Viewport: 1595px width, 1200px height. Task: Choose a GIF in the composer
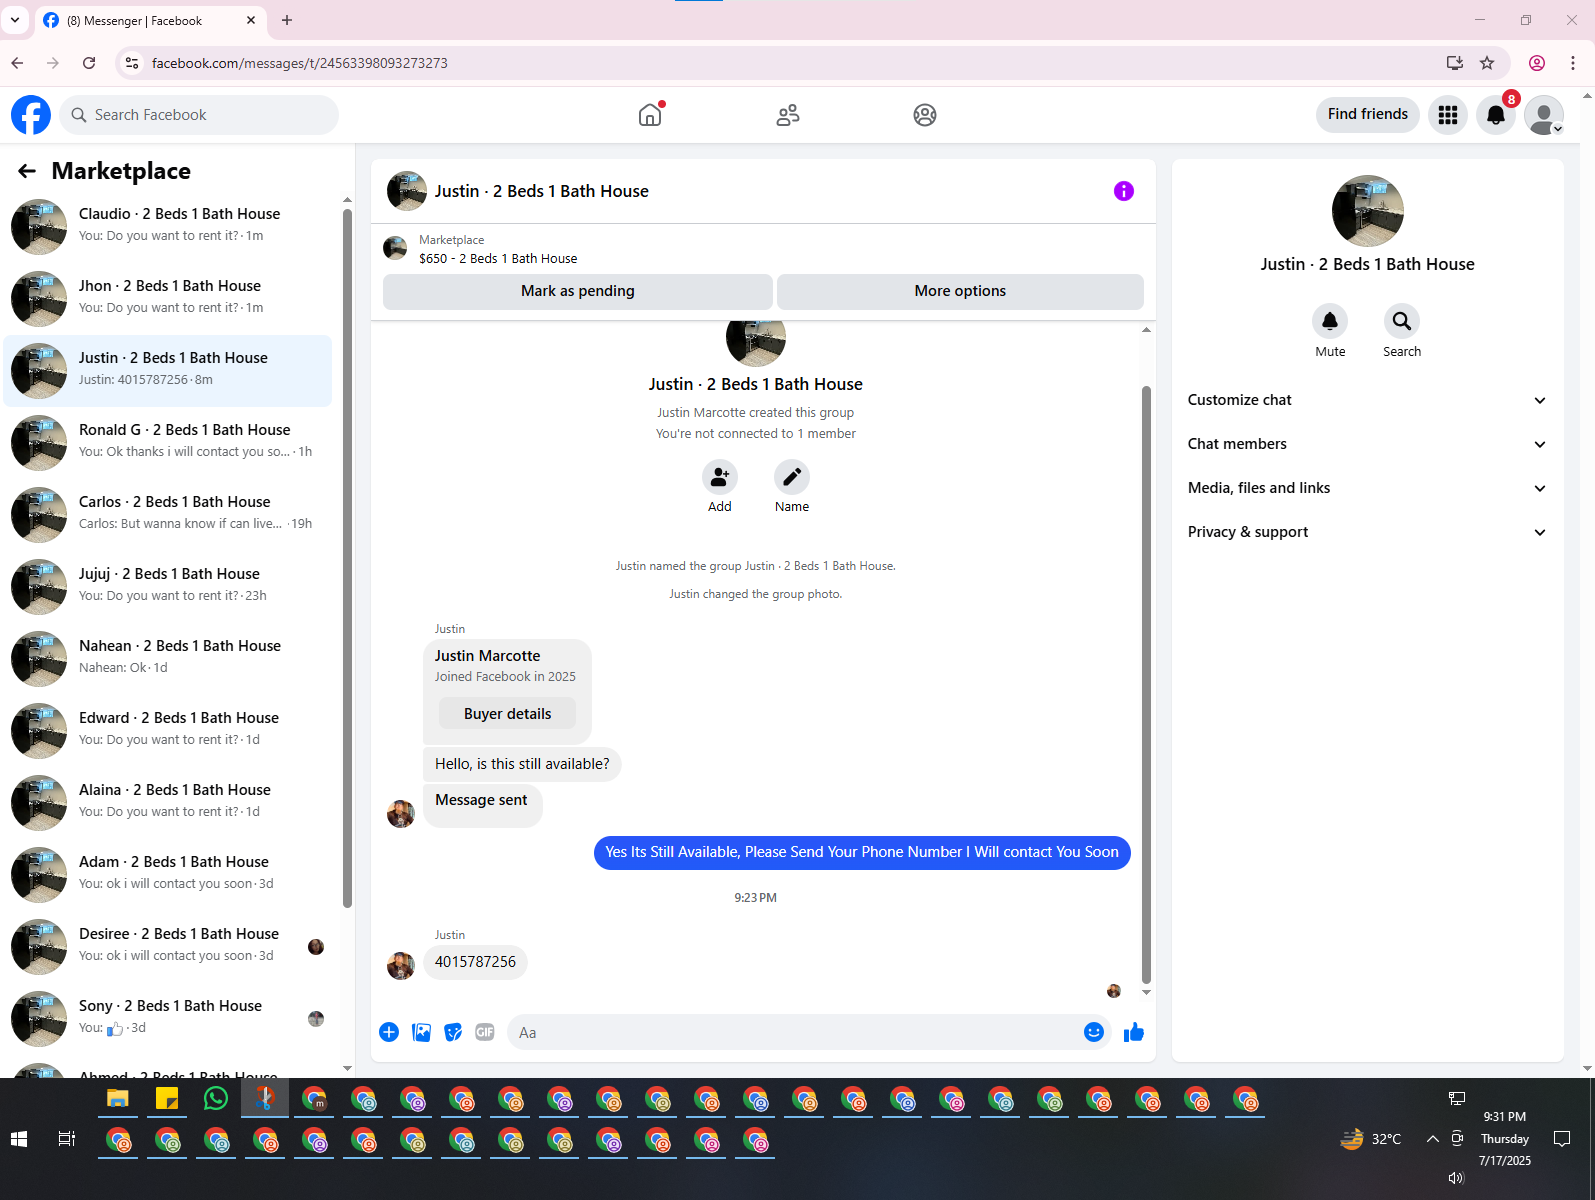pyautogui.click(x=485, y=1032)
